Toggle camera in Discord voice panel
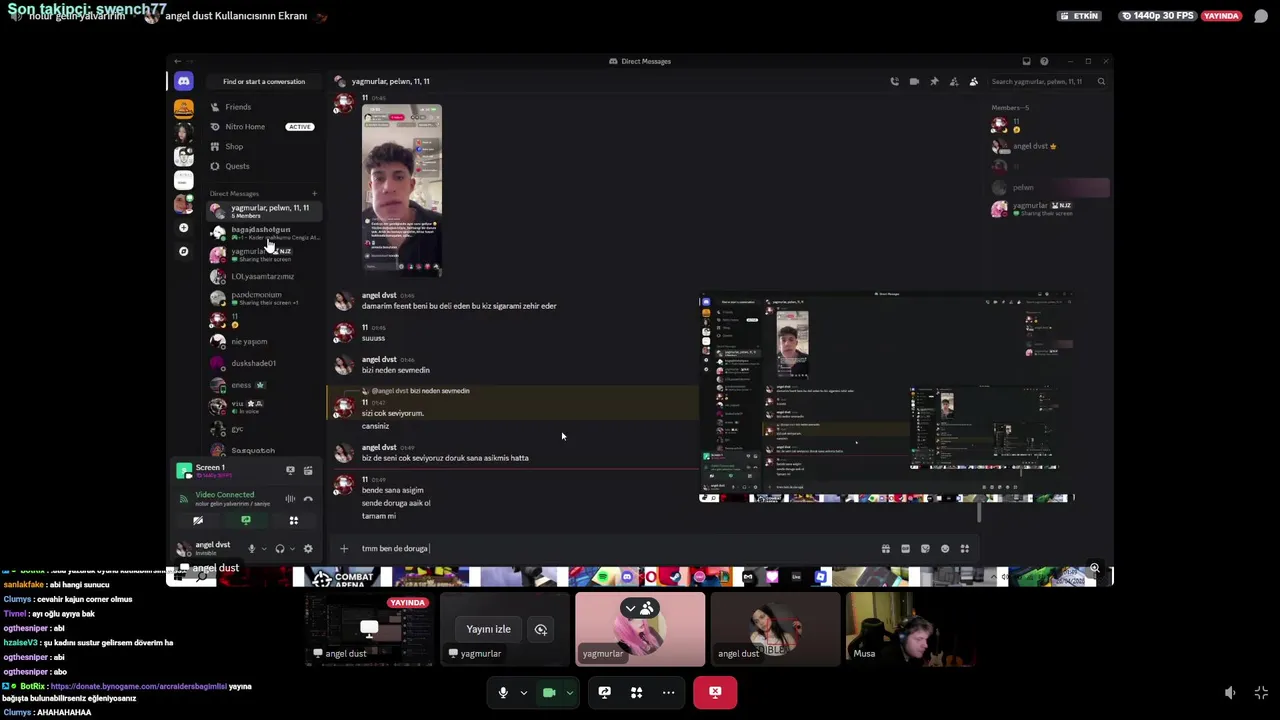The height and width of the screenshot is (720, 1280). (198, 520)
